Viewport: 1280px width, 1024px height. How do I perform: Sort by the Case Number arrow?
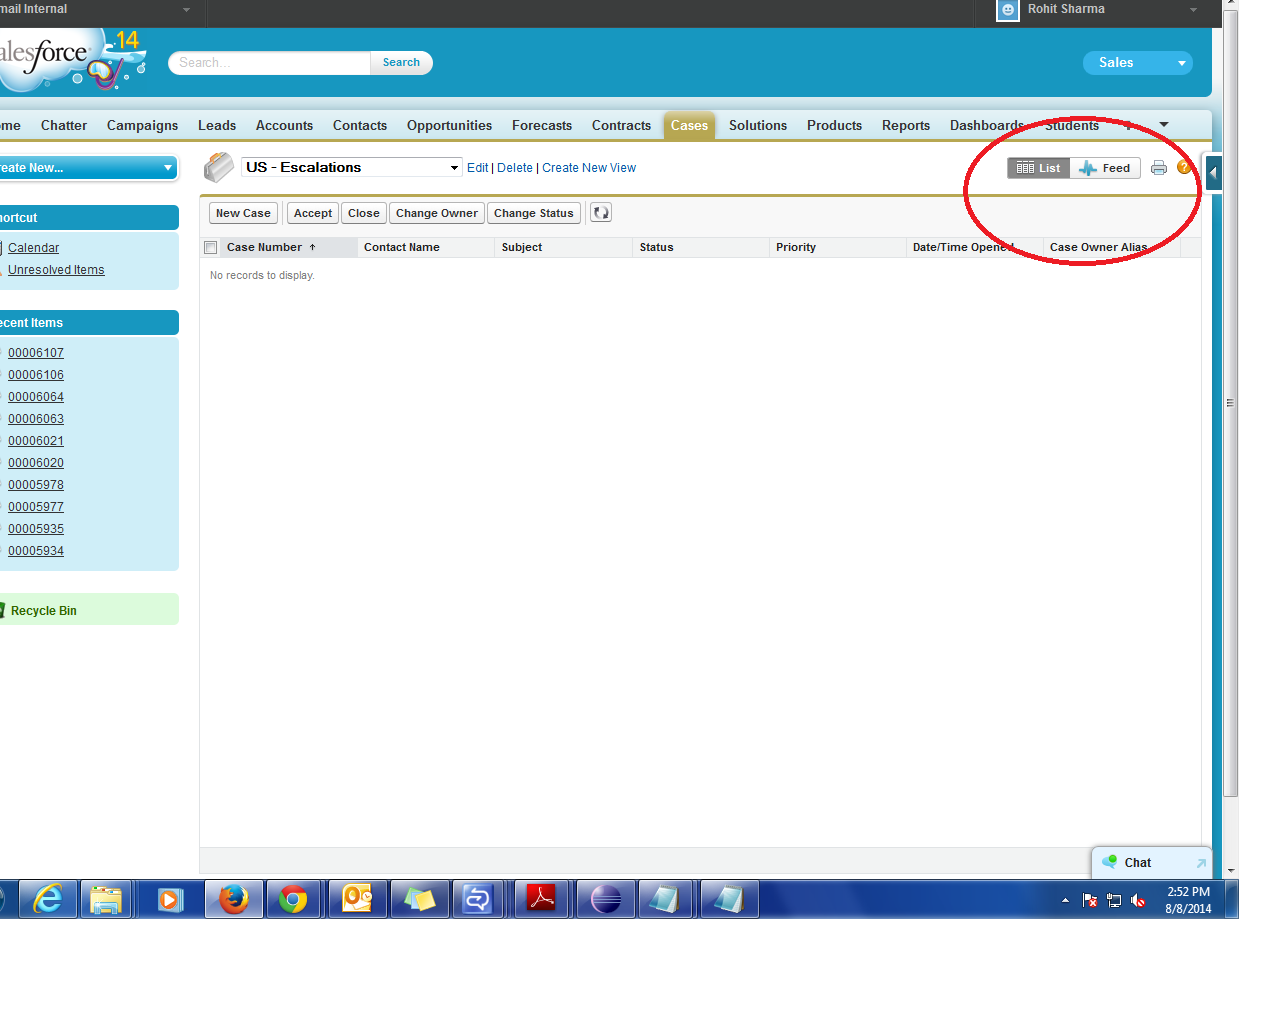coord(313,247)
